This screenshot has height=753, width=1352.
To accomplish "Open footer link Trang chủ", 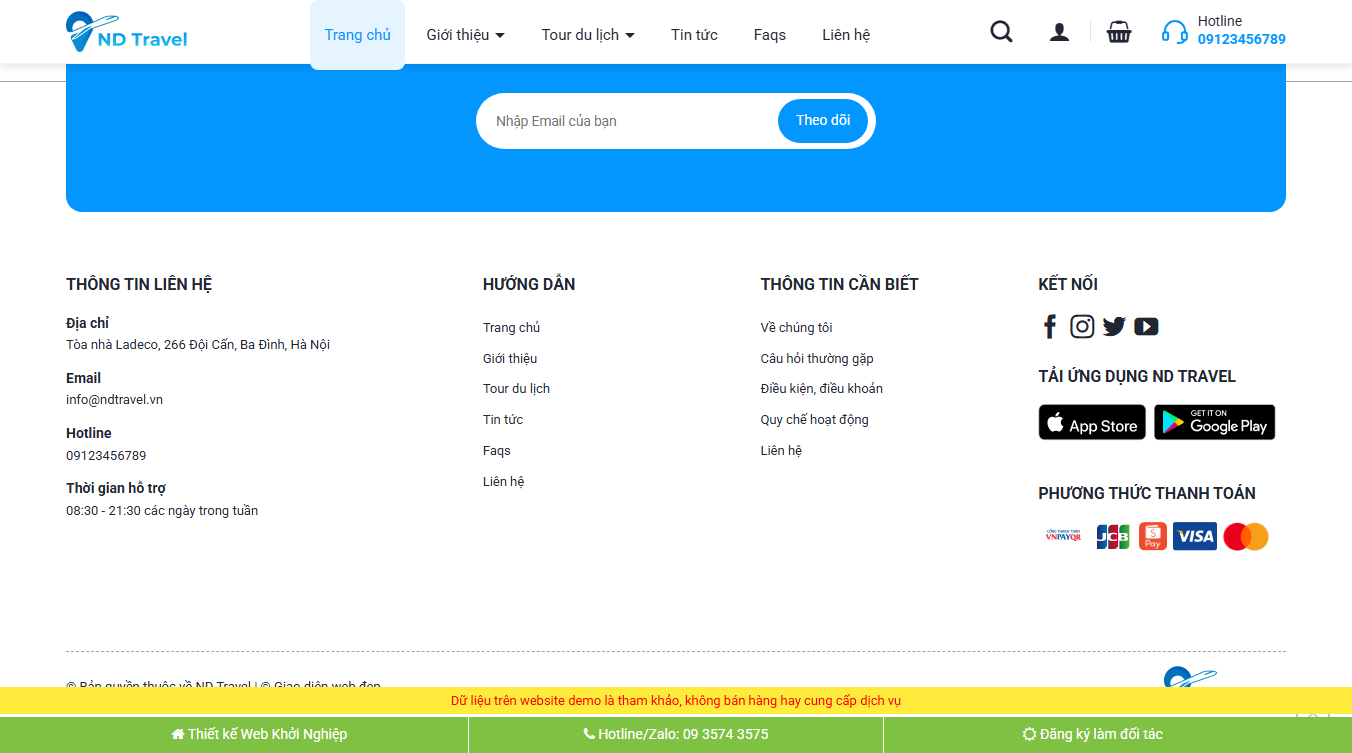I will click(511, 328).
